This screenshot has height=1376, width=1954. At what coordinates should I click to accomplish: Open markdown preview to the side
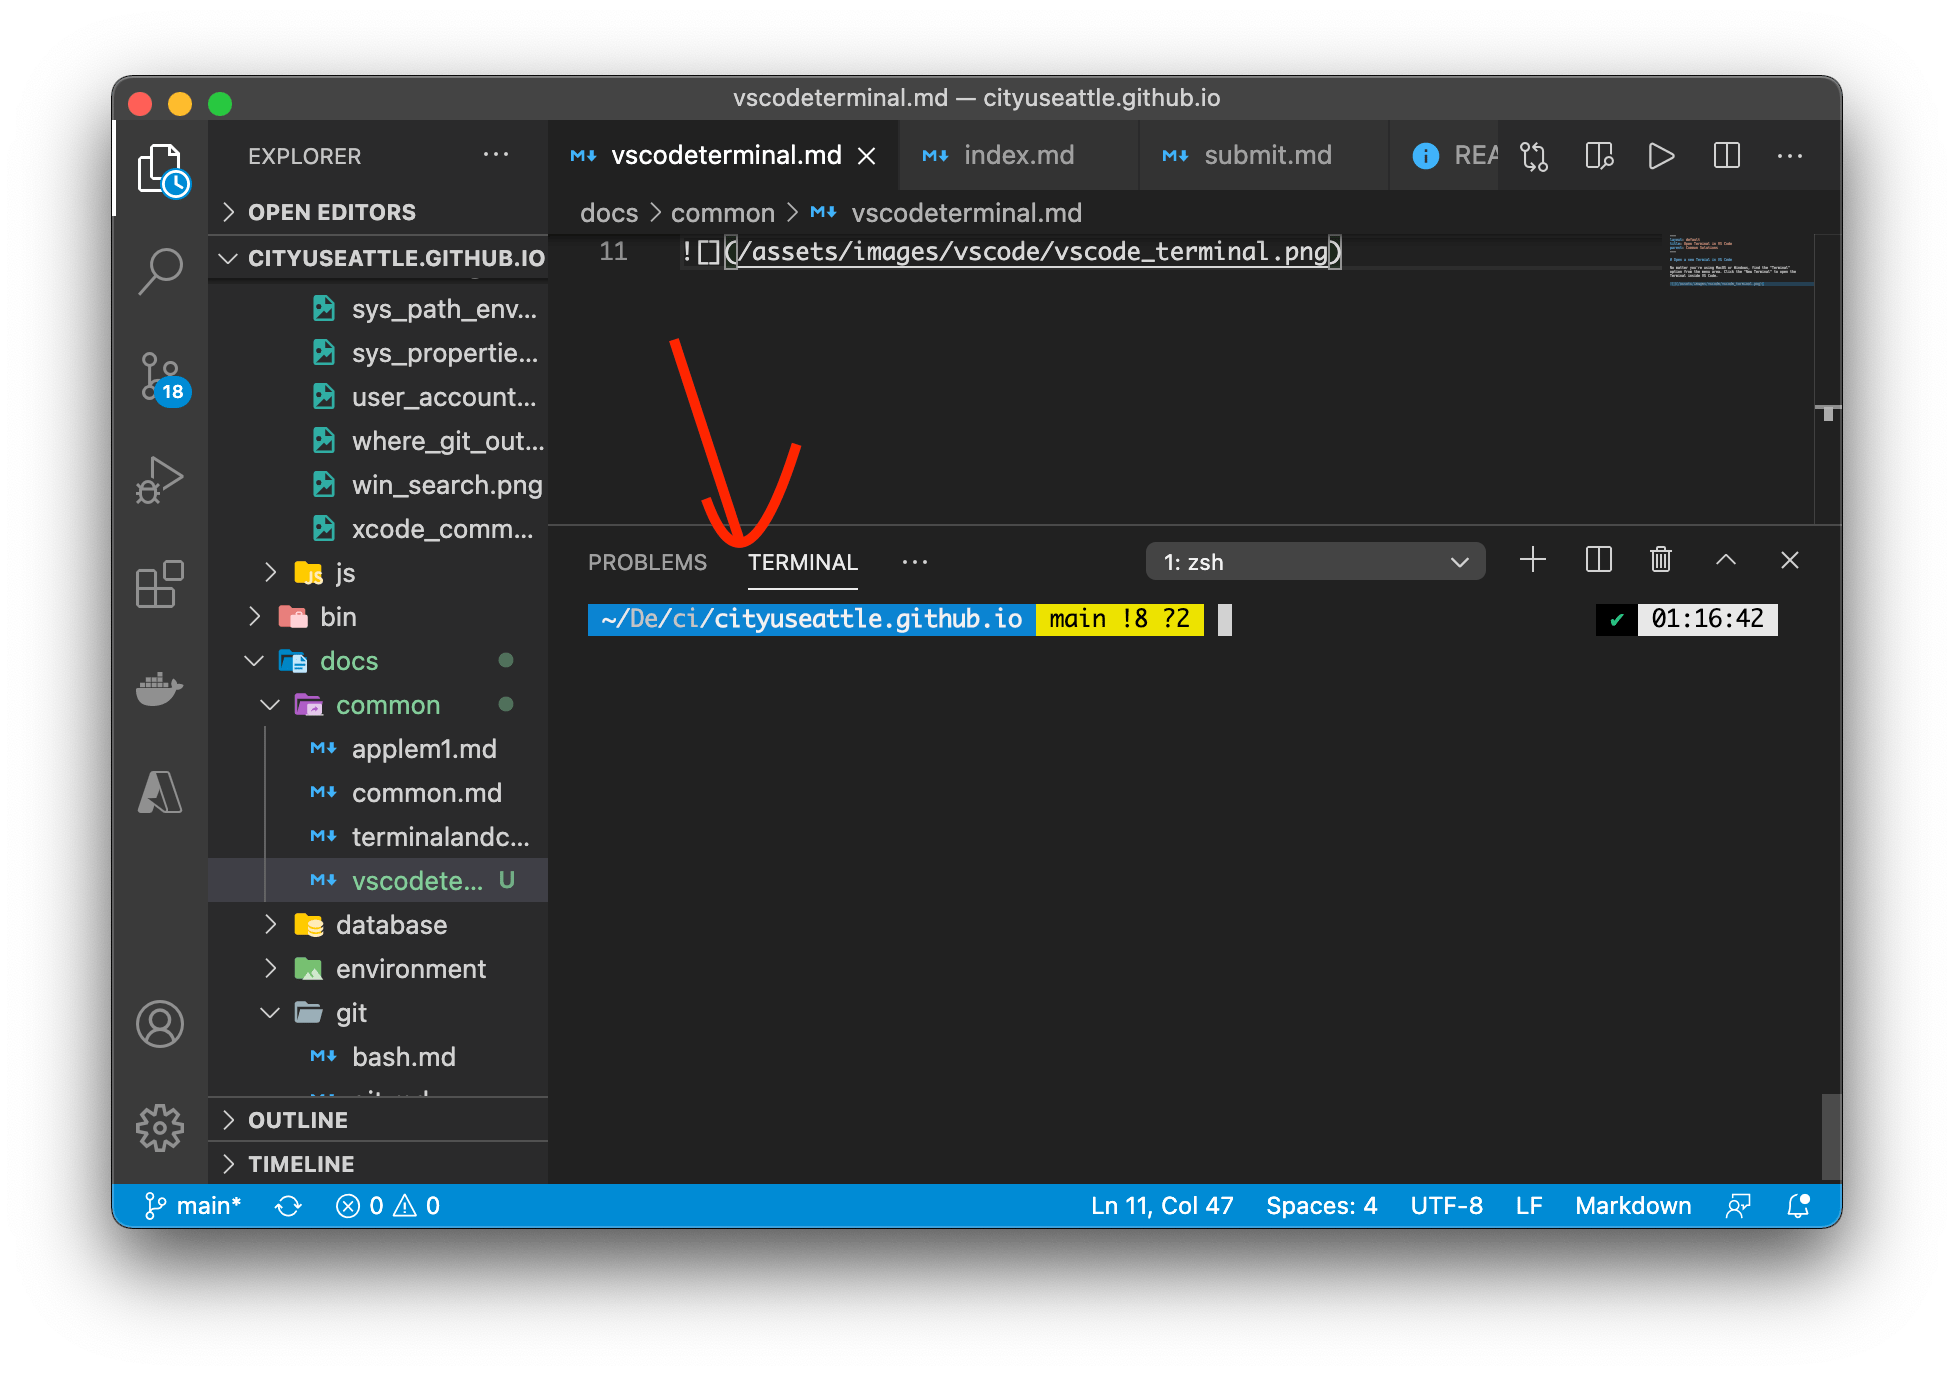point(1598,156)
